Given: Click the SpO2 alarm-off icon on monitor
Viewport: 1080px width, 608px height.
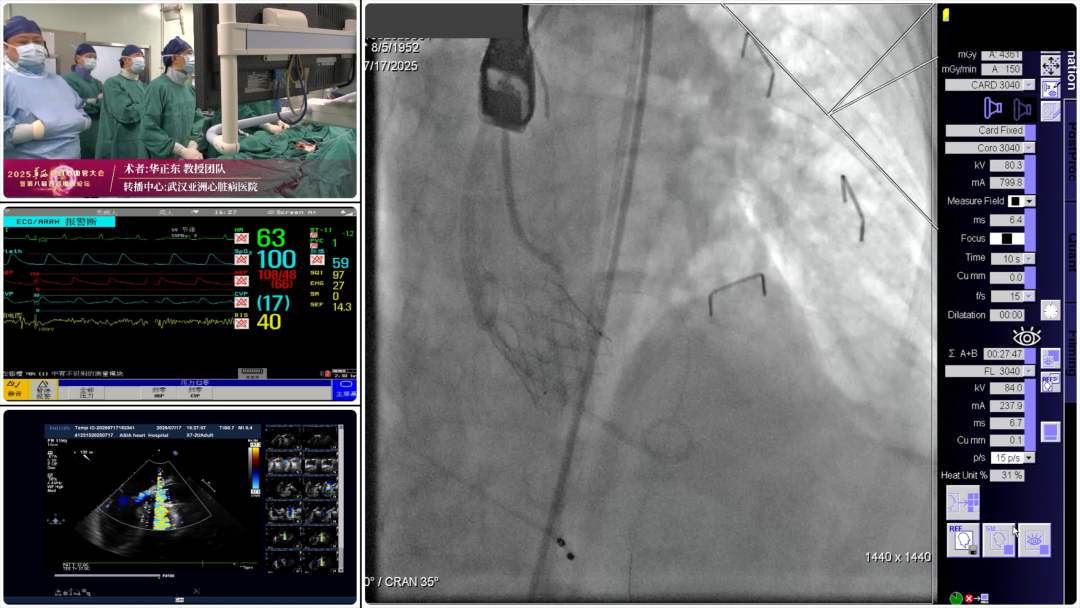Looking at the screenshot, I should click(241, 260).
